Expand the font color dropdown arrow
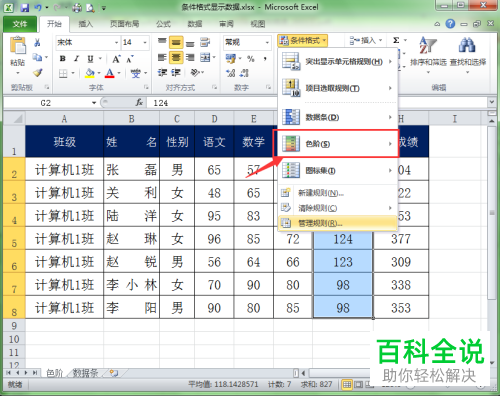Image resolution: width=500 pixels, height=396 pixels. click(x=119, y=73)
